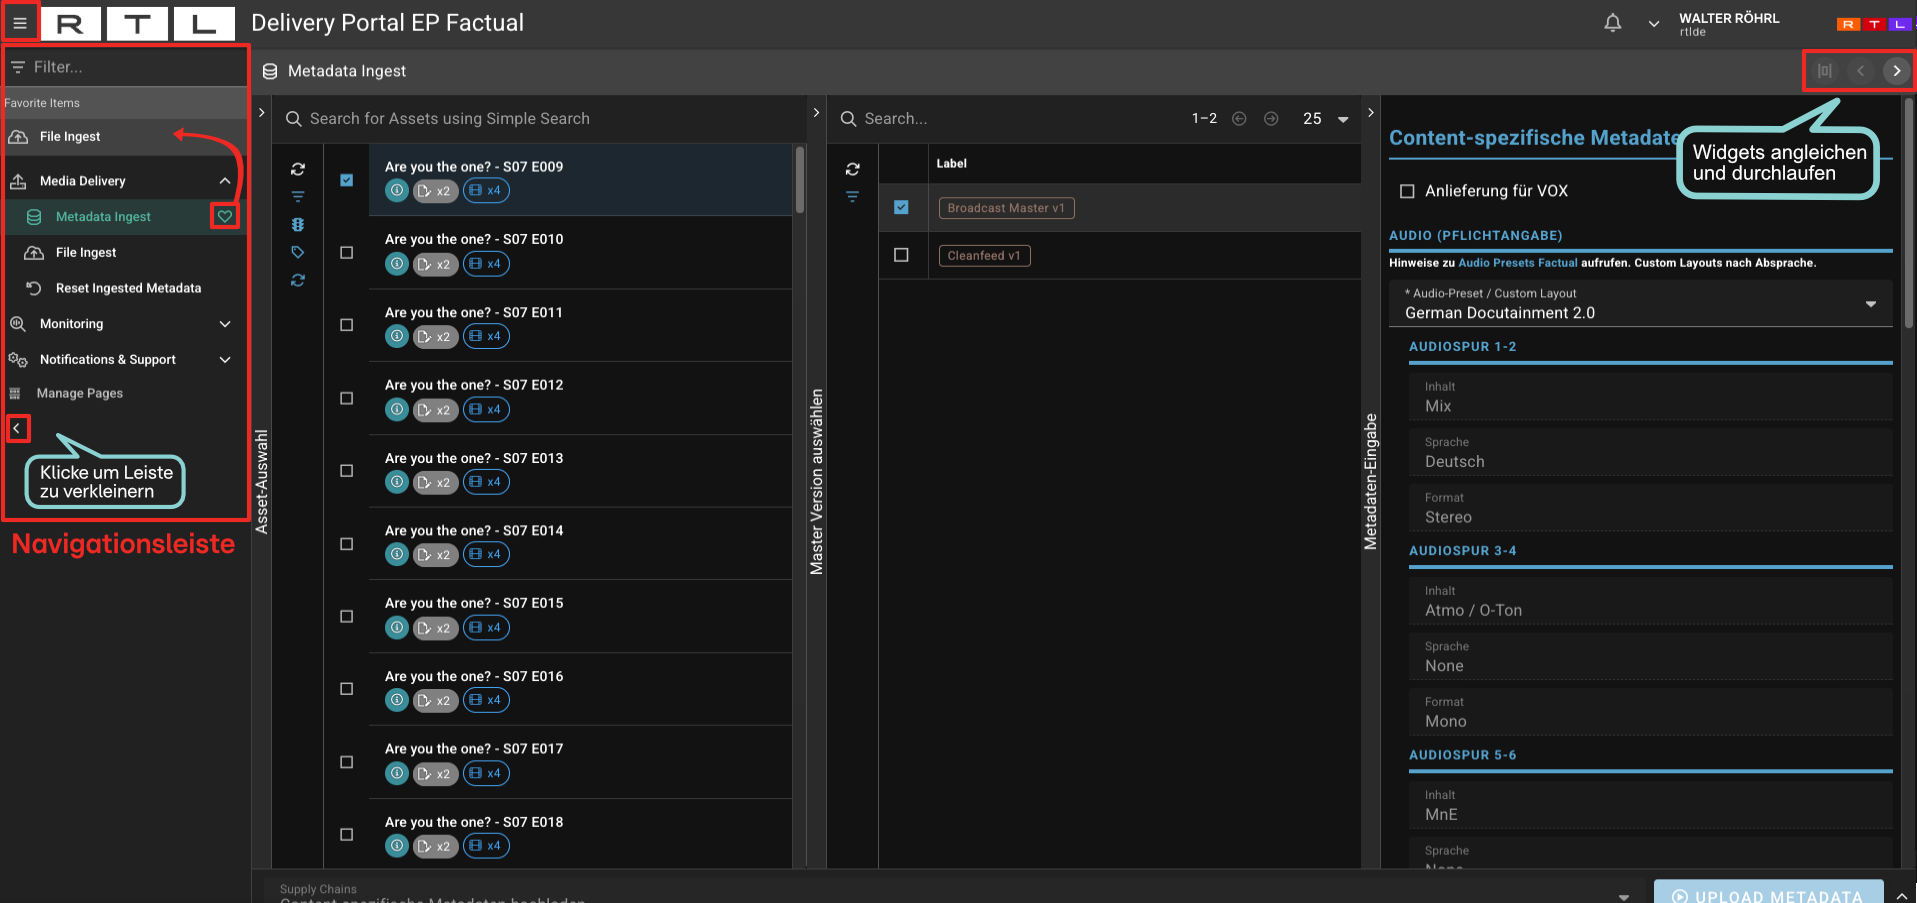Refresh the asset selection list
The width and height of the screenshot is (1917, 903).
coord(298,169)
